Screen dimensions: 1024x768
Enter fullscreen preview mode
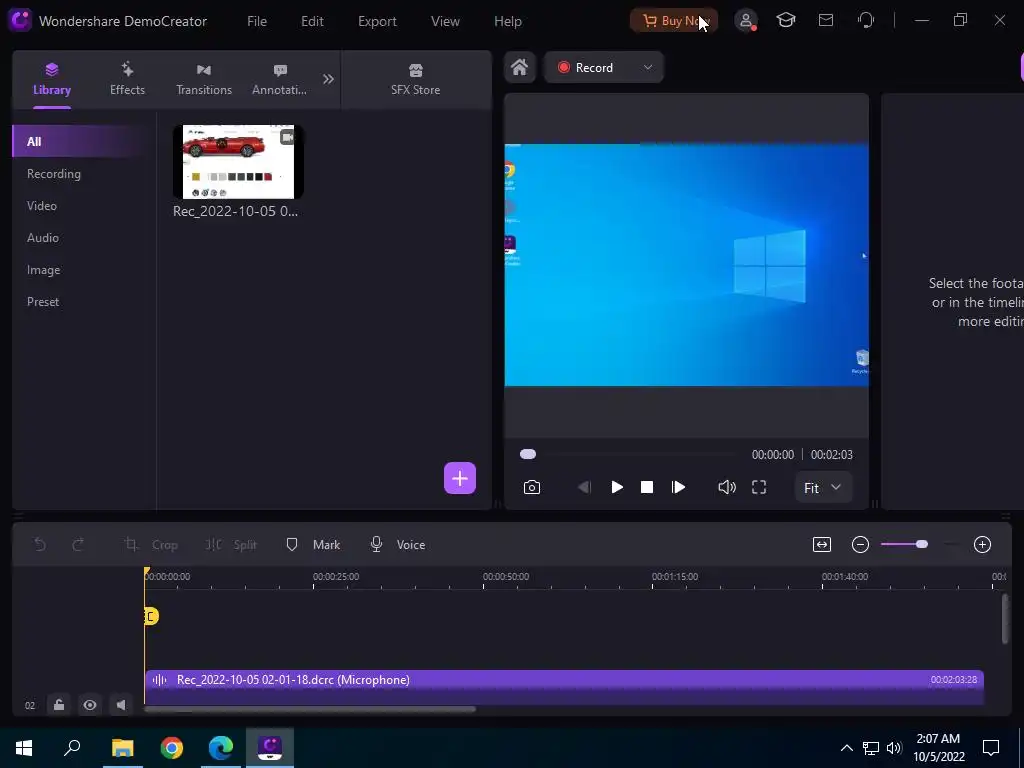pos(759,487)
